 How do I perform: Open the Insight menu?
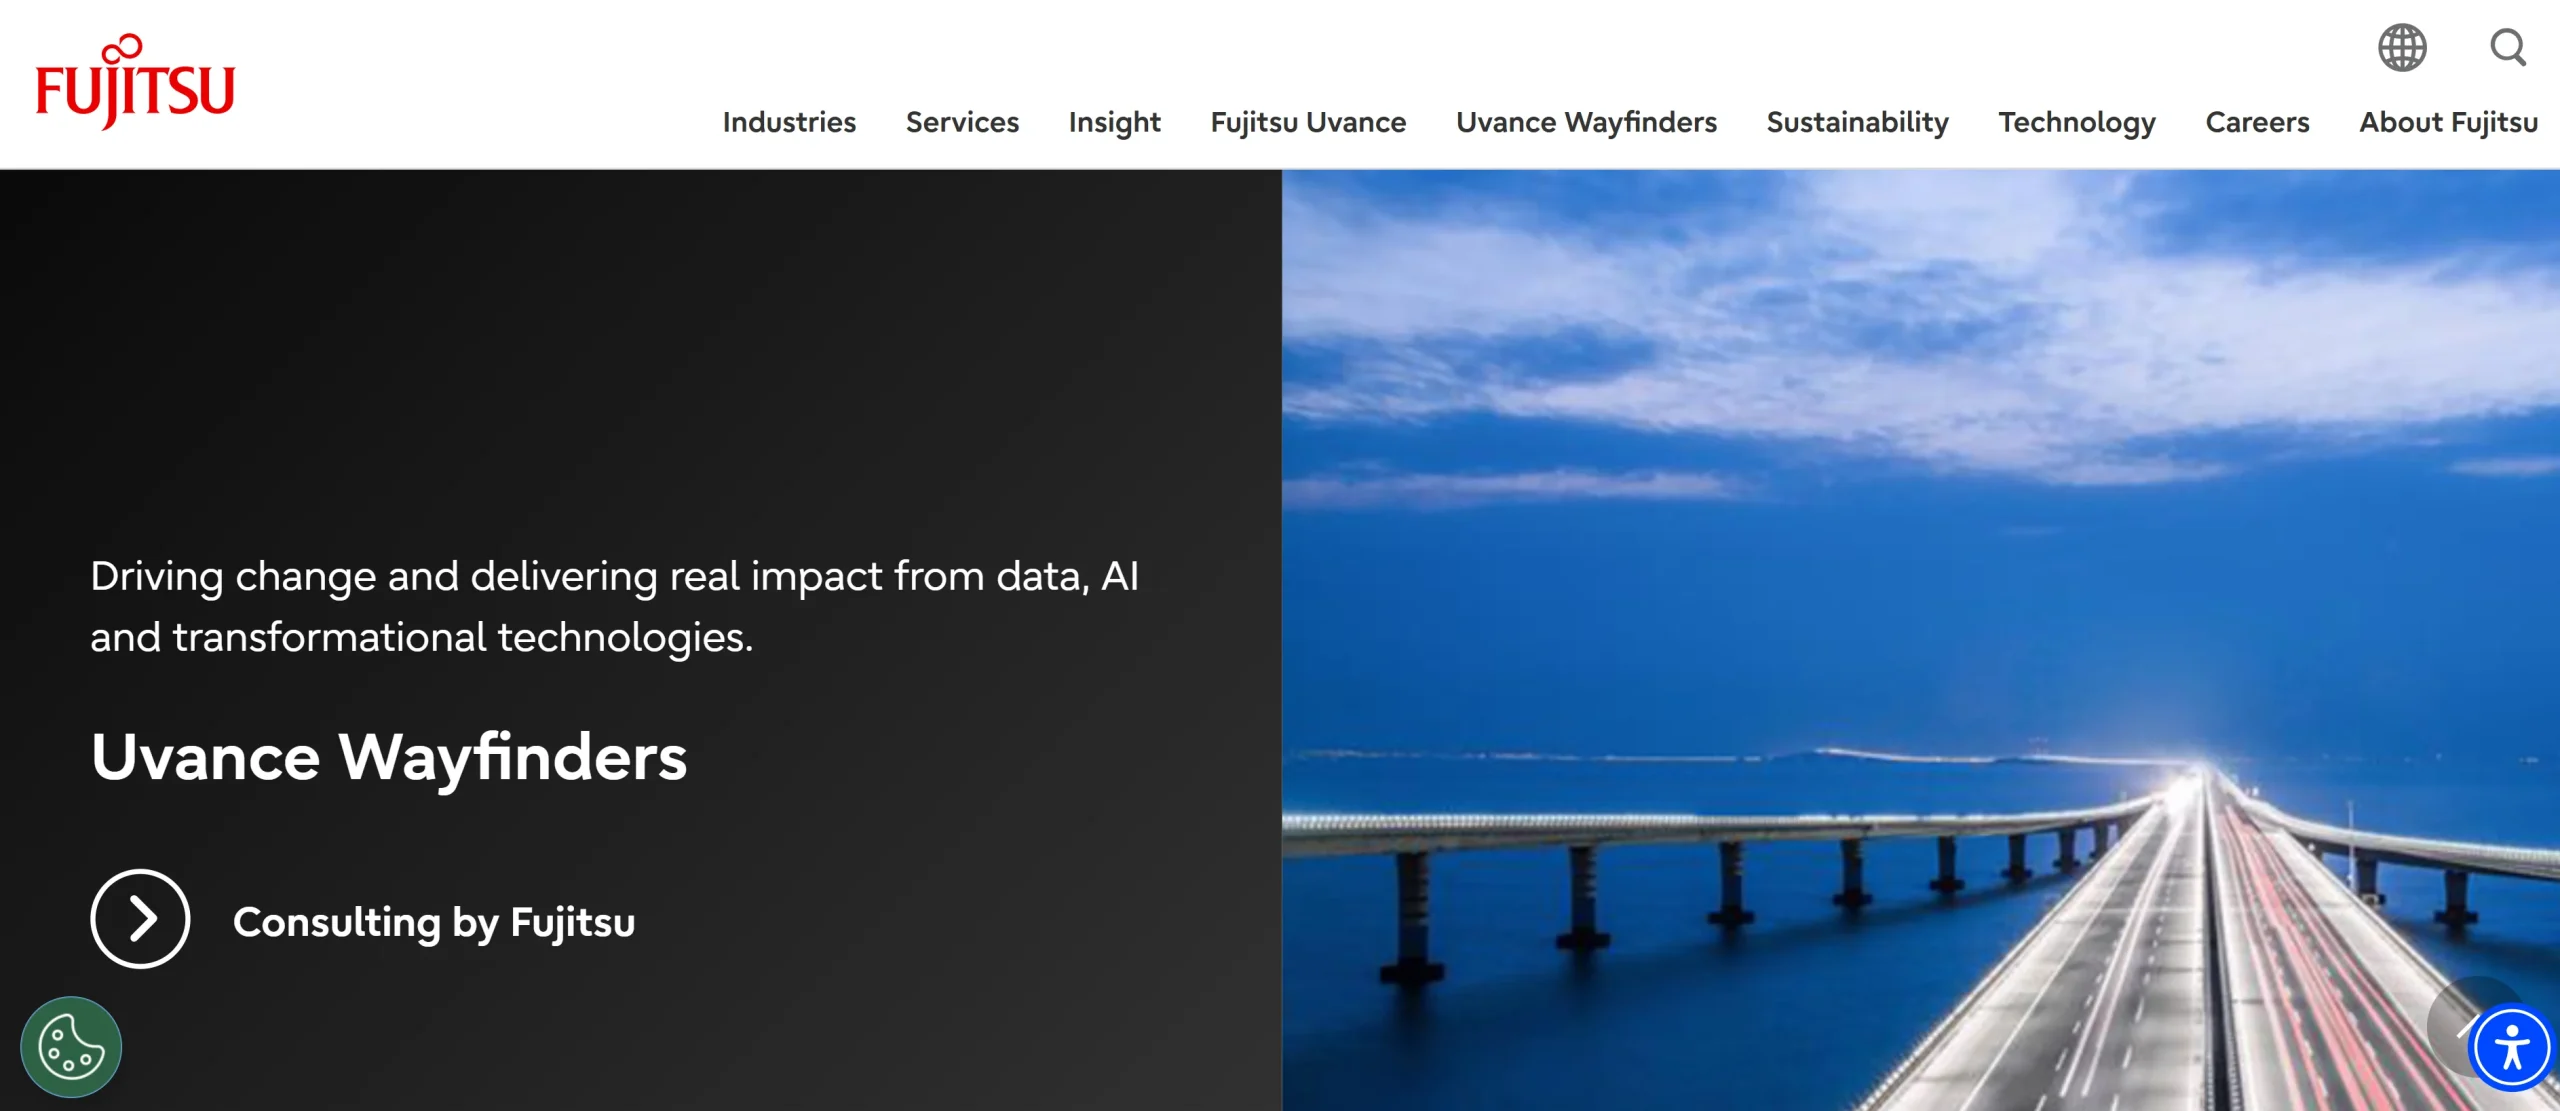click(x=1114, y=123)
